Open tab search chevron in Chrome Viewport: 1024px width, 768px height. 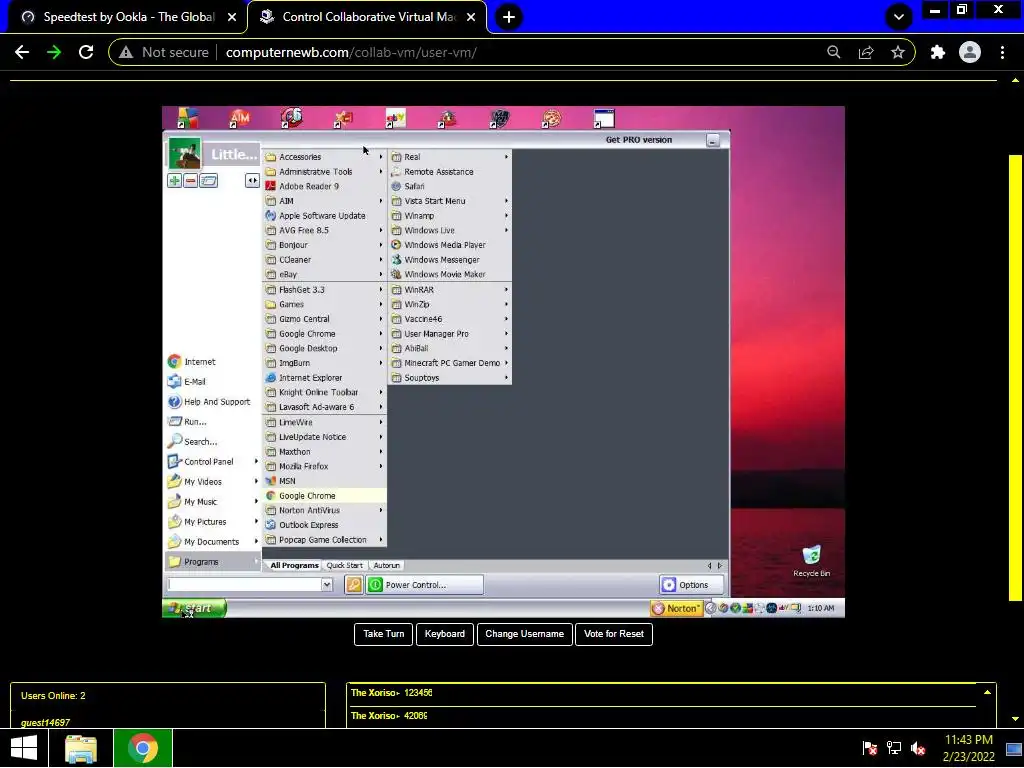pyautogui.click(x=898, y=16)
